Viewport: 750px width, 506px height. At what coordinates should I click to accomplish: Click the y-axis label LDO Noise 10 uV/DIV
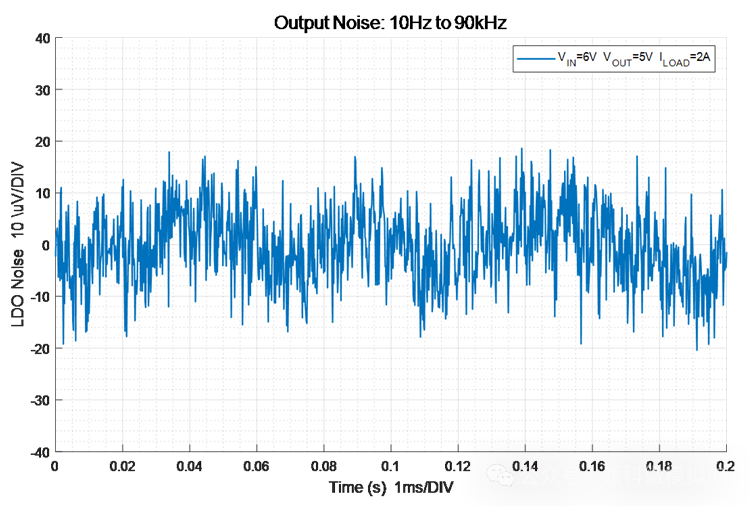click(x=18, y=245)
